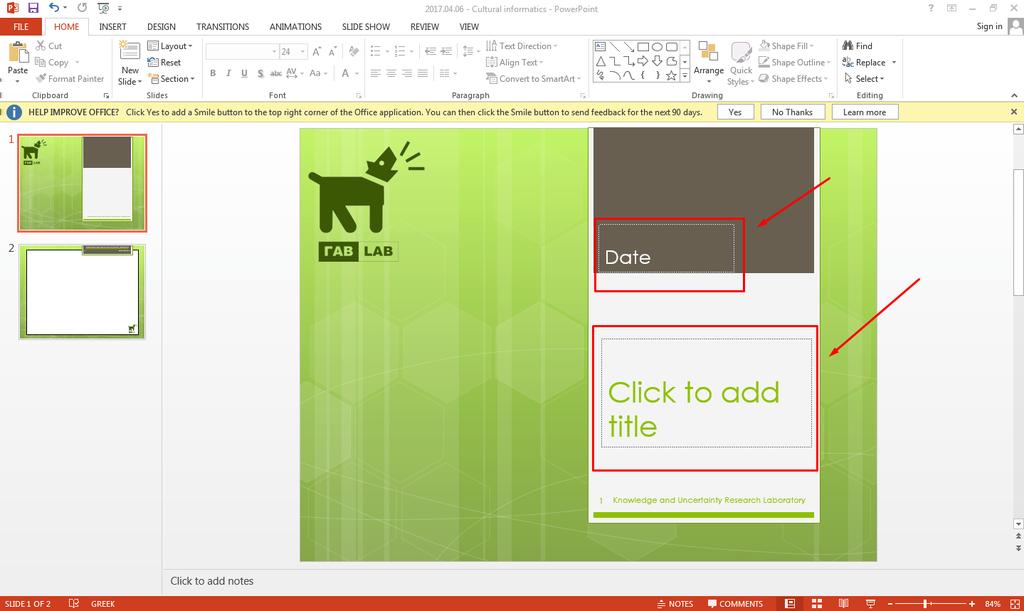Click the 'Click to add notes' area
Image resolution: width=1024 pixels, height=611 pixels.
coord(212,581)
